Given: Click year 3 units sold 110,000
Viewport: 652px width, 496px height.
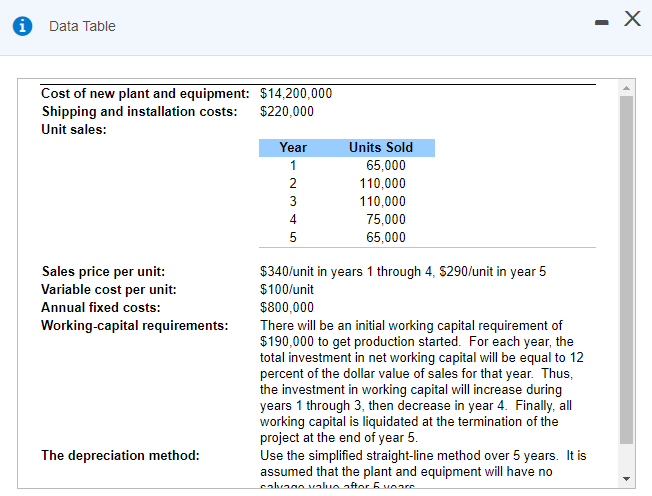Looking at the screenshot, I should 382,201.
